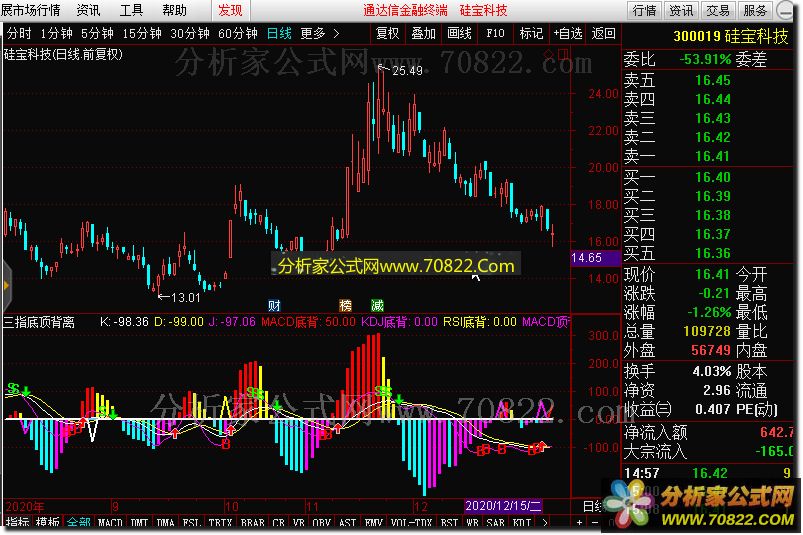
Task: Switch to the VOL-TDX indicator
Action: pyautogui.click(x=411, y=523)
